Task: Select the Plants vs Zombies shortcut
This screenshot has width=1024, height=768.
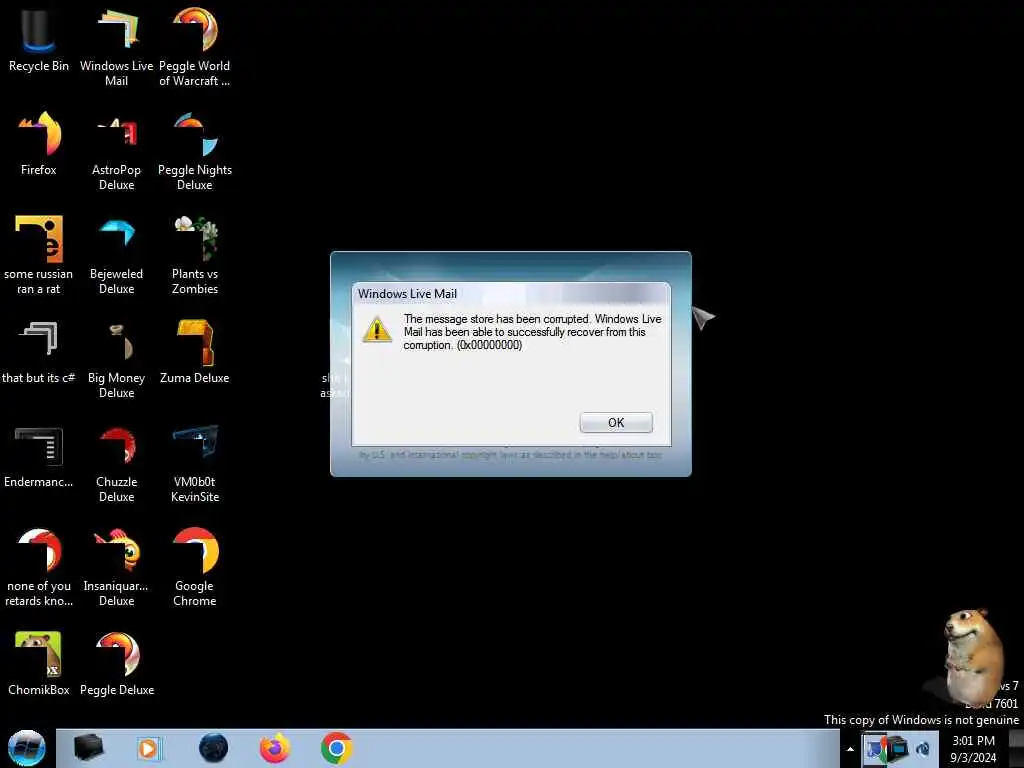Action: coord(195,255)
